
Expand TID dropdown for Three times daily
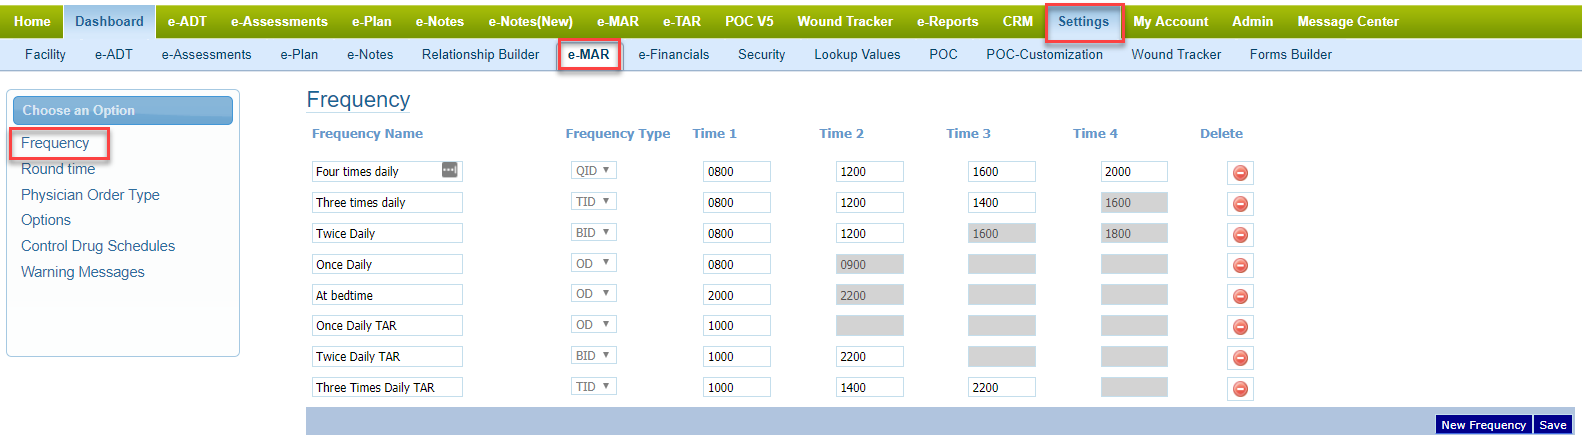pos(593,202)
